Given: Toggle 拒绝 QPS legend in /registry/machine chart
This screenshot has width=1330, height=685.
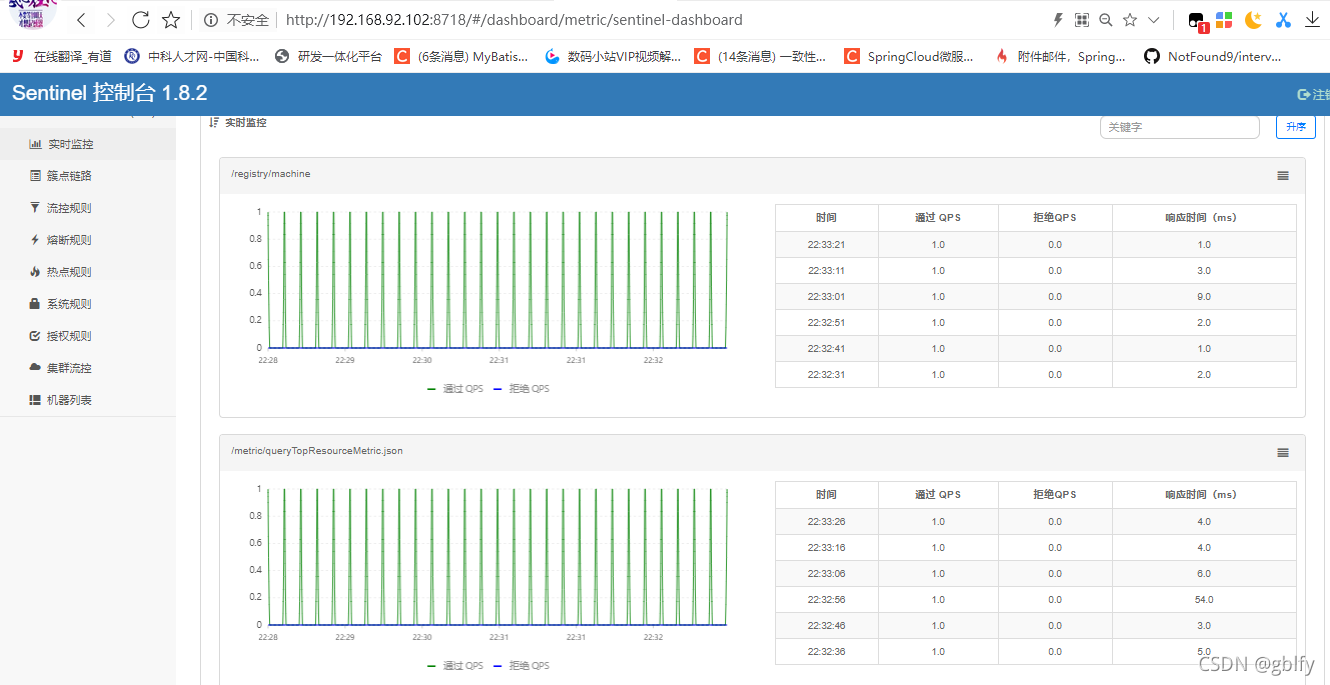Looking at the screenshot, I should pos(521,388).
